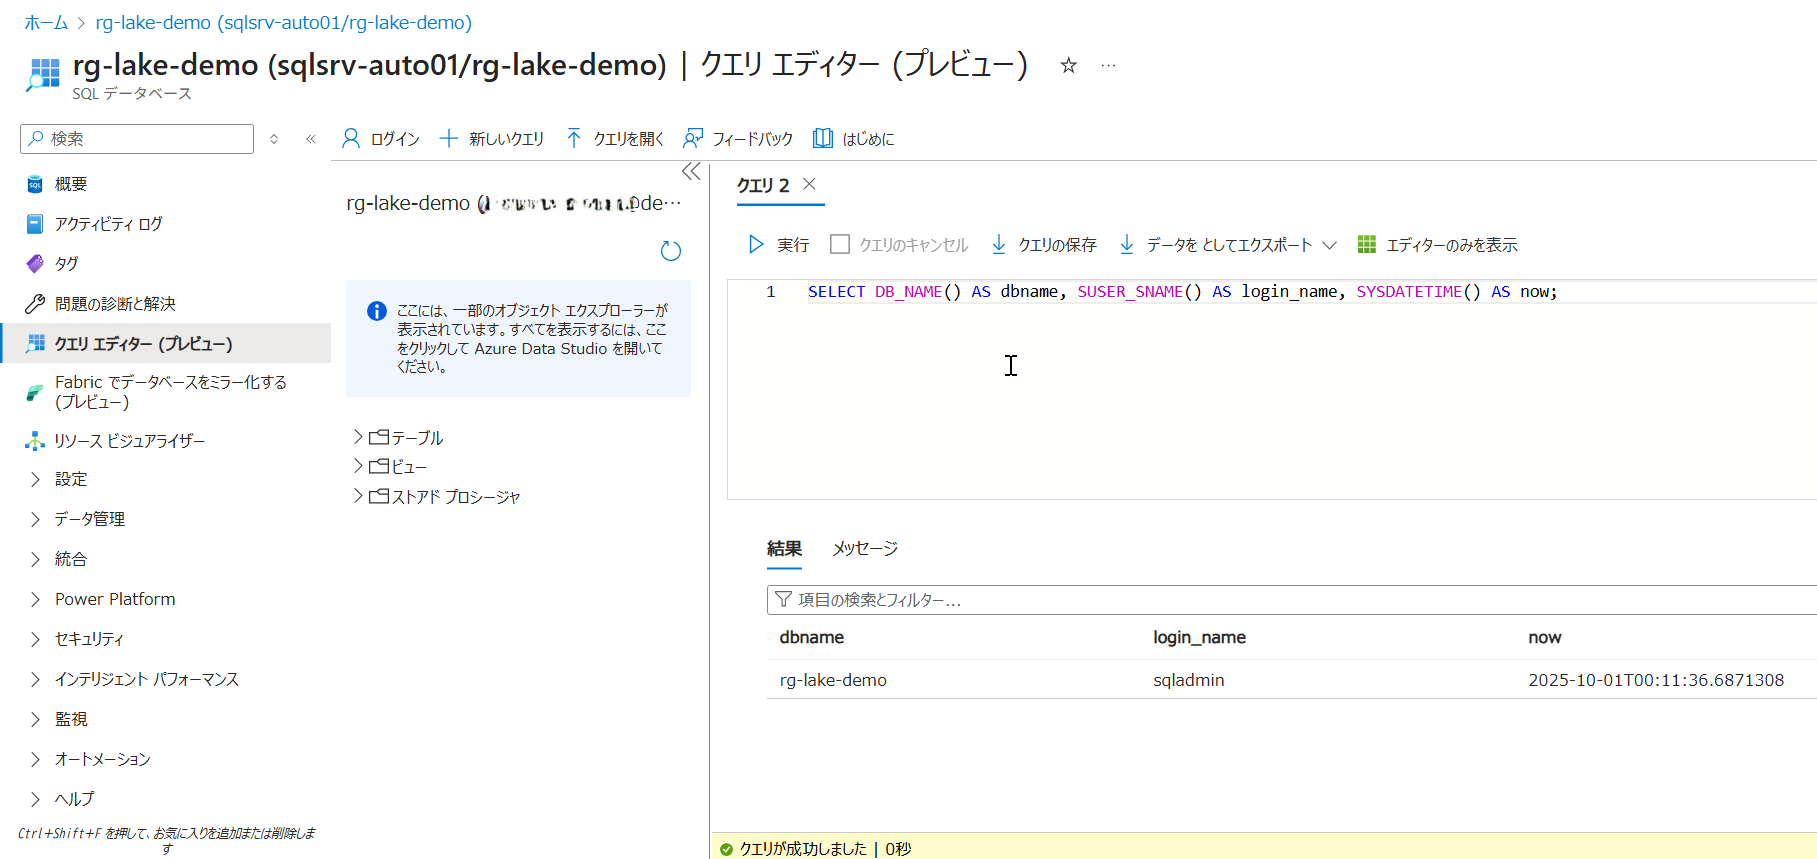Image resolution: width=1817 pixels, height=859 pixels.
Task: Click クエリの保存 download icon
Action: tap(999, 245)
